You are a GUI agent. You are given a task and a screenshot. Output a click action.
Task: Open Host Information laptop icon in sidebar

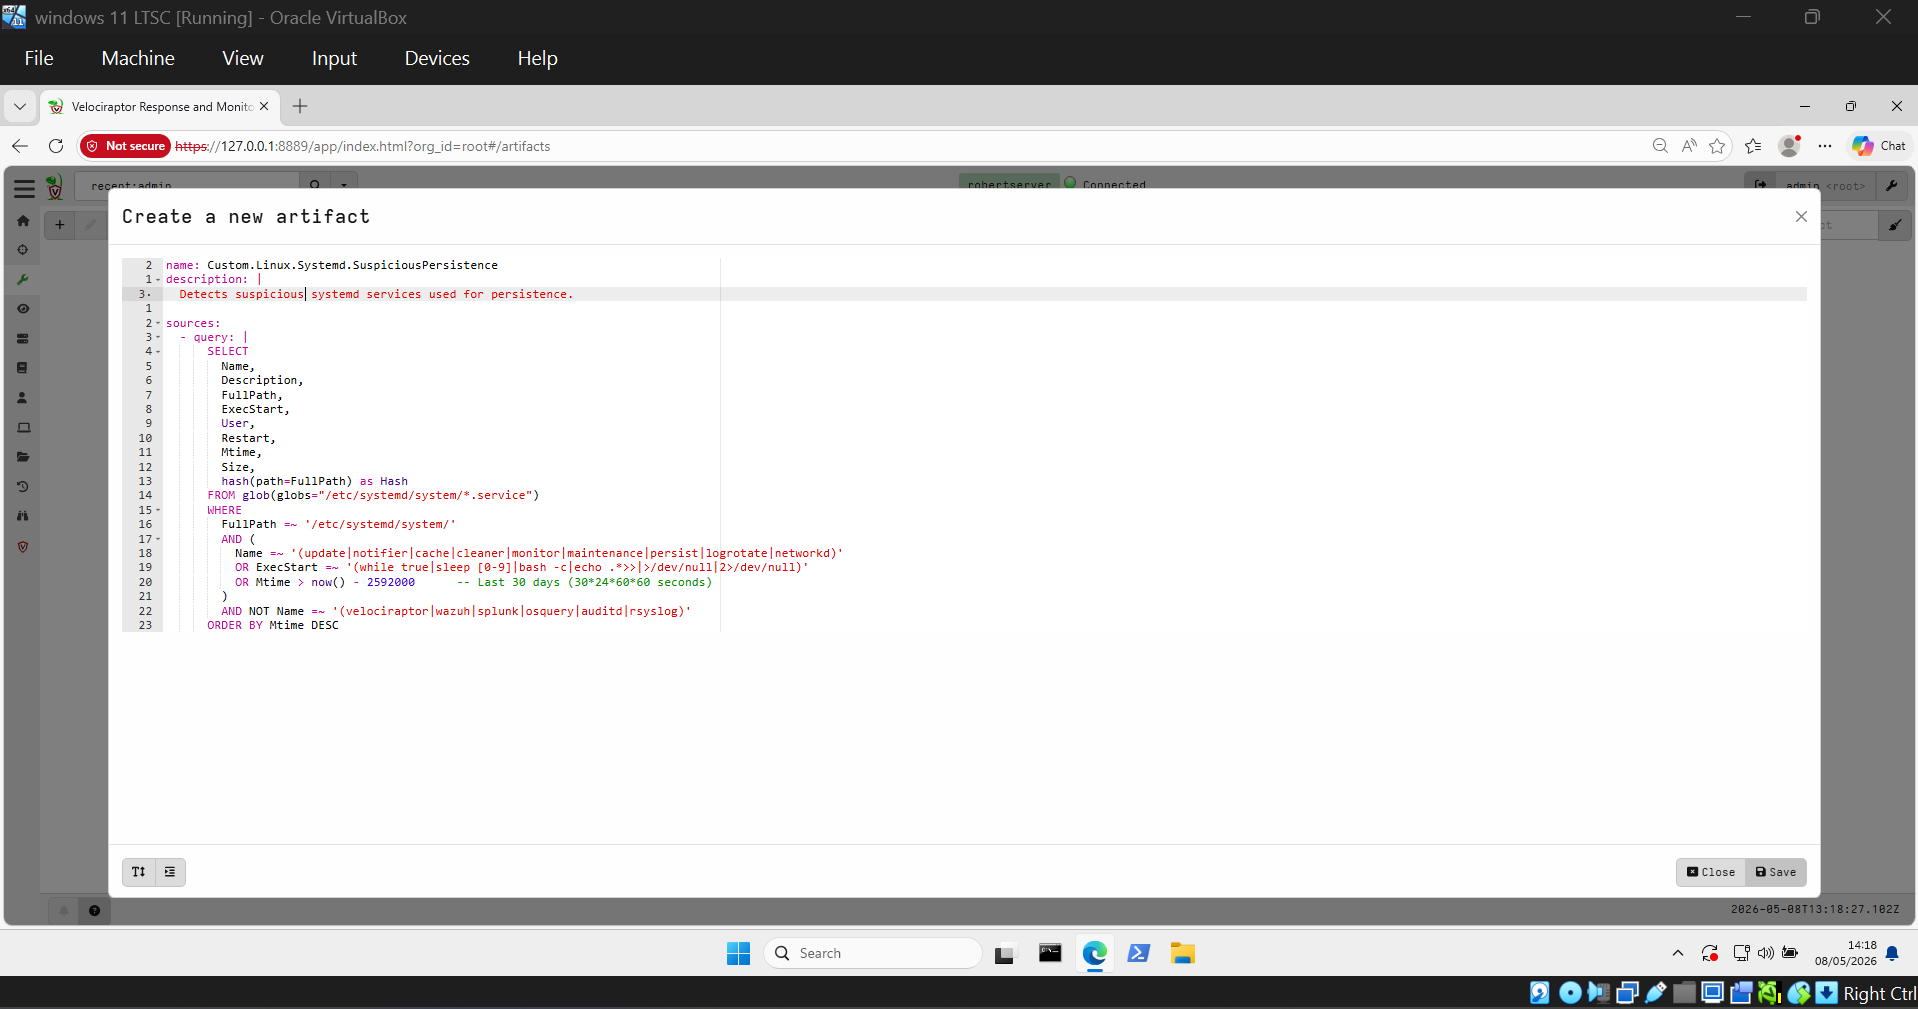tap(23, 428)
